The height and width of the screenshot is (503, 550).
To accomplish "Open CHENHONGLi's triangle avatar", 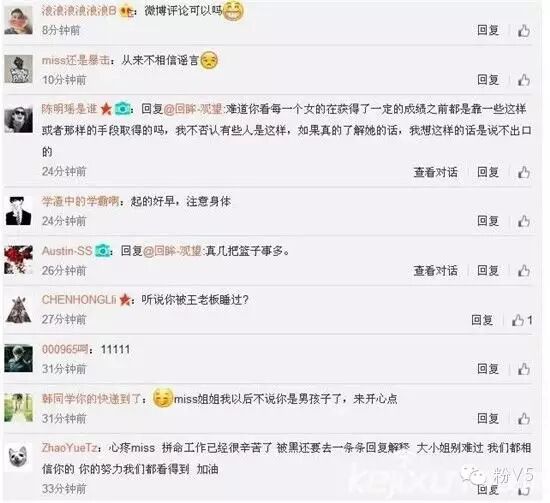I will pos(18,310).
